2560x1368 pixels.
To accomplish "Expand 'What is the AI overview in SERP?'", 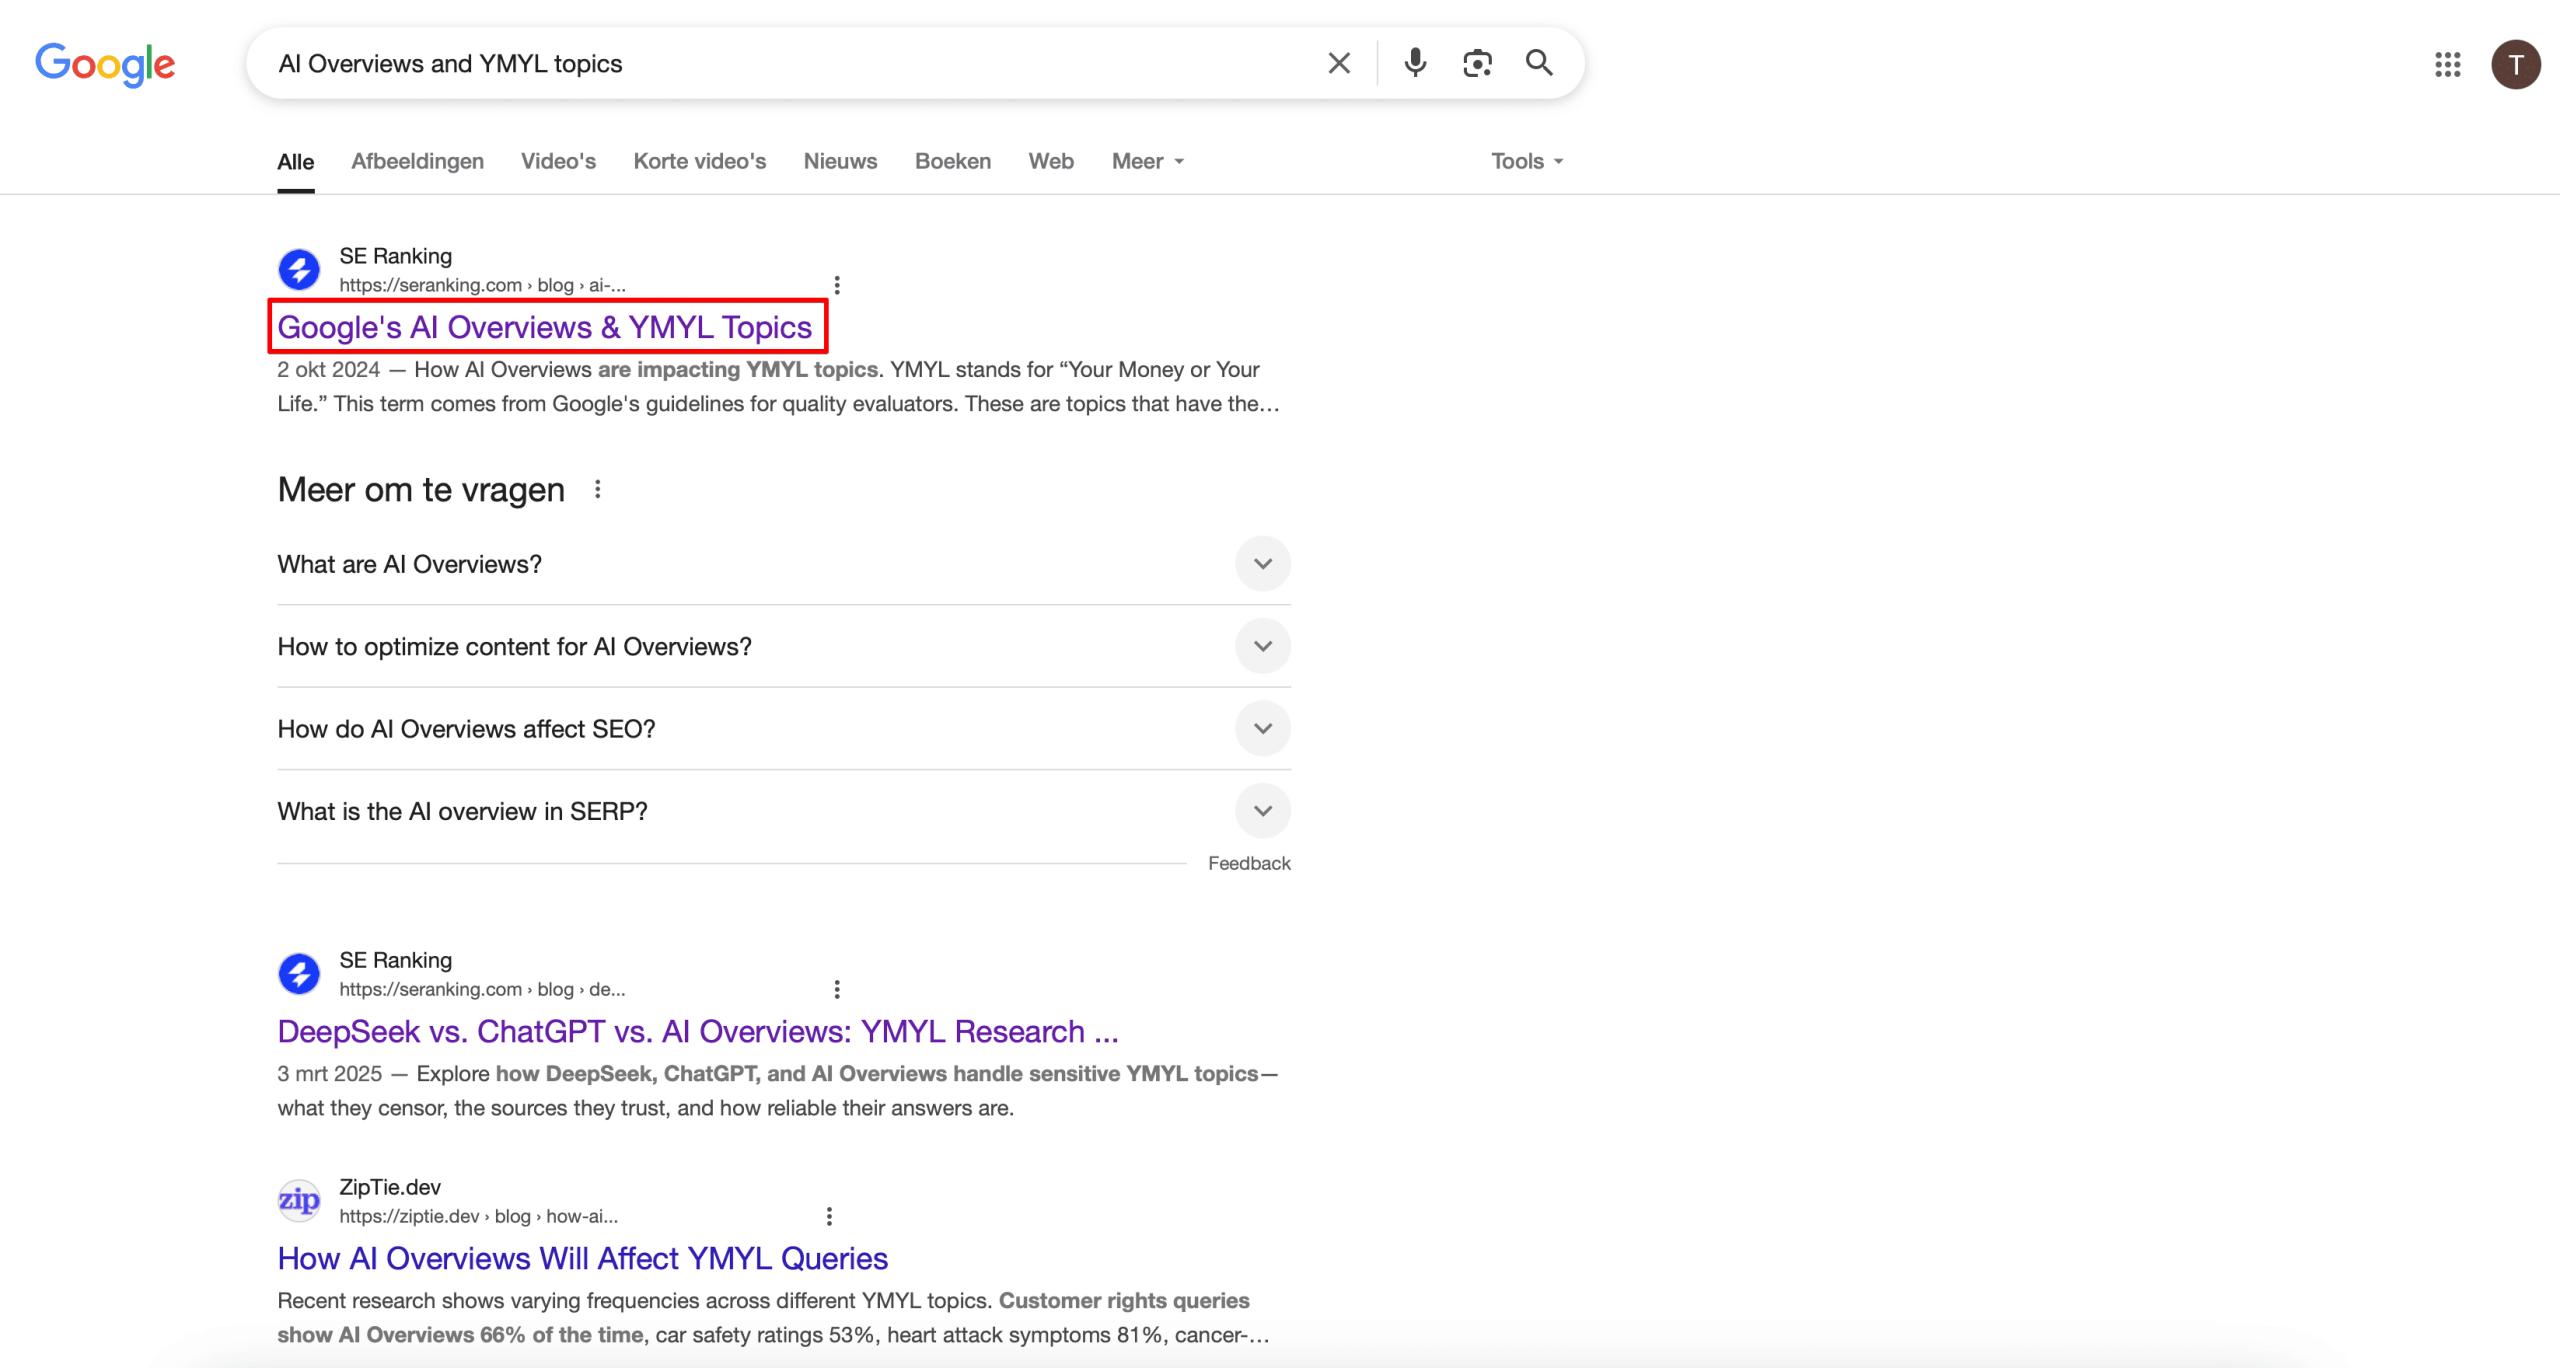I will pyautogui.click(x=784, y=811).
